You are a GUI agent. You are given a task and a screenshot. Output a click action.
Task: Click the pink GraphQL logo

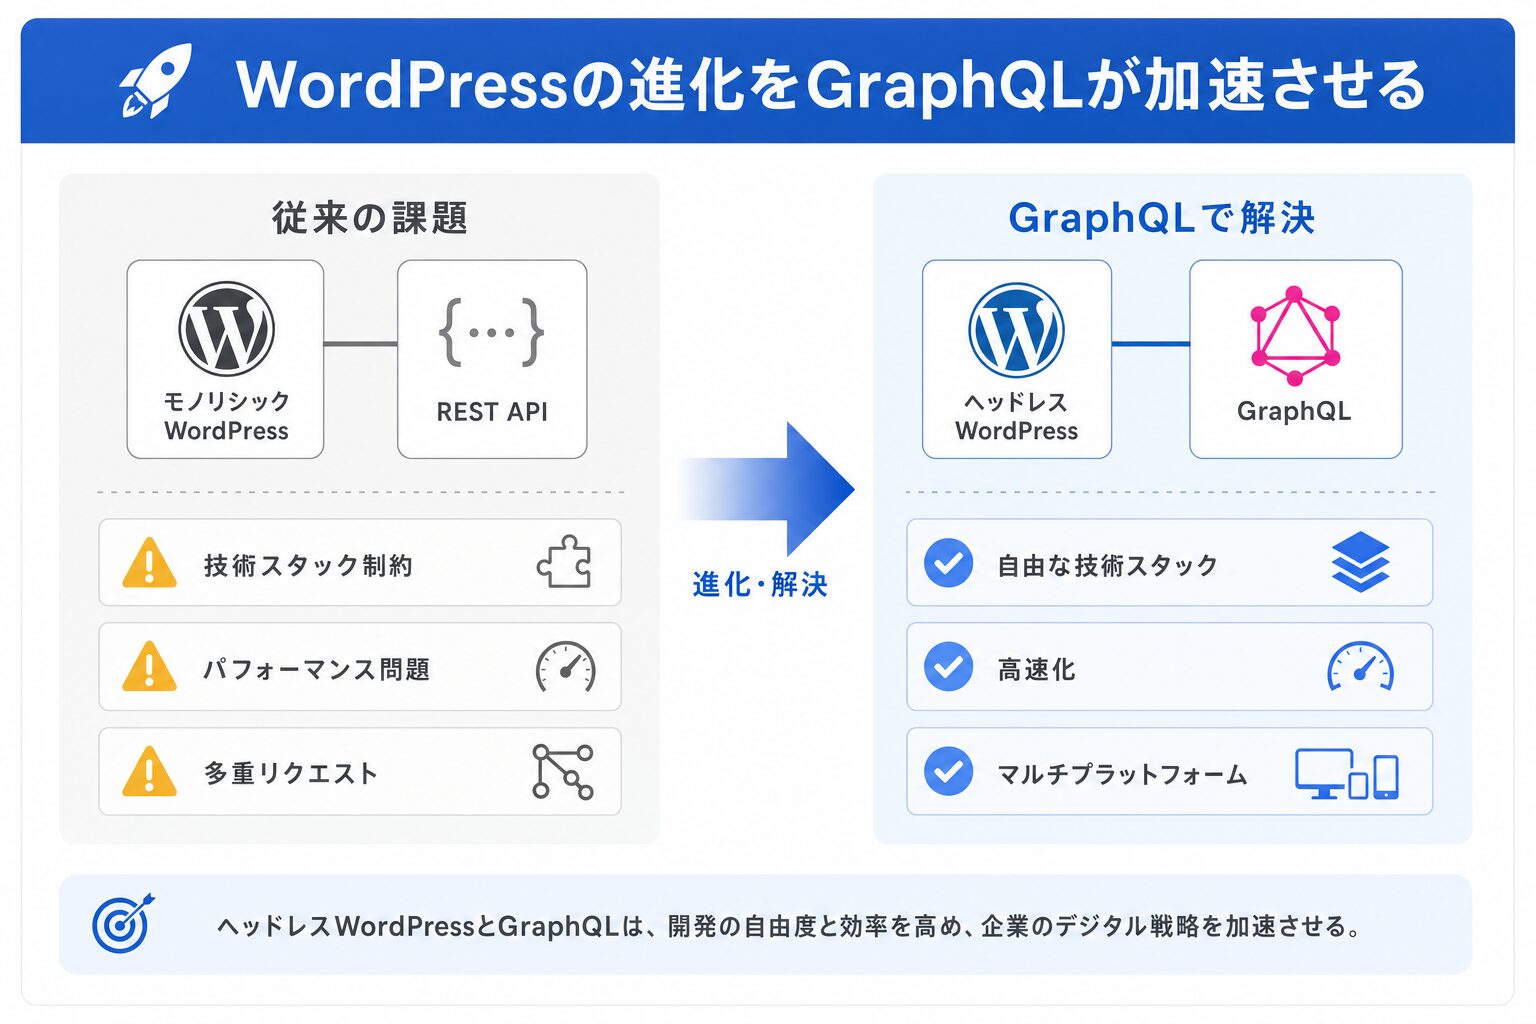click(x=1295, y=336)
